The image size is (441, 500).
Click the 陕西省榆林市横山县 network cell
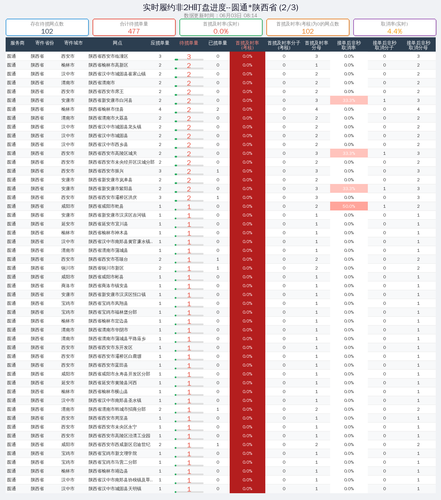pyautogui.click(x=108, y=392)
